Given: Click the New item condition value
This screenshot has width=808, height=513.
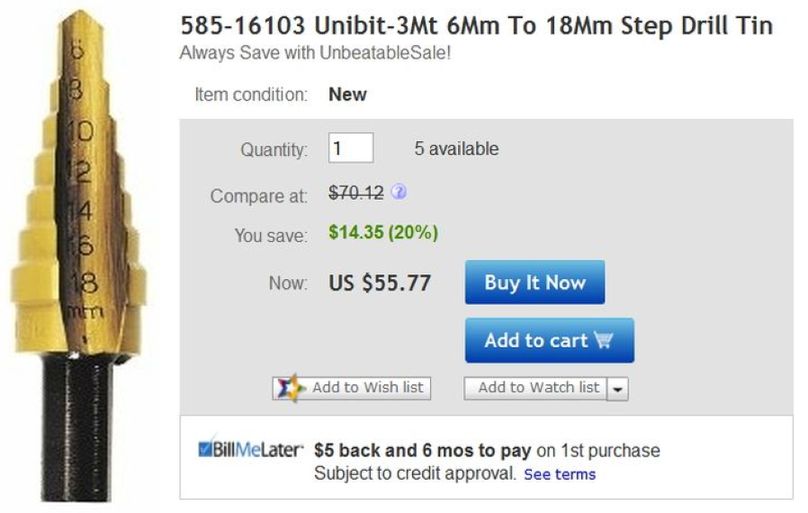Looking at the screenshot, I should (x=347, y=95).
